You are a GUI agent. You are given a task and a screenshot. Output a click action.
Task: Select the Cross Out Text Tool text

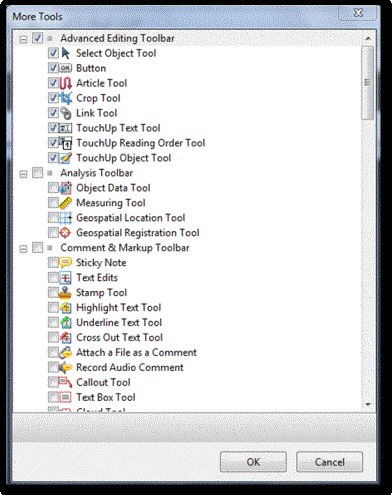coord(119,338)
